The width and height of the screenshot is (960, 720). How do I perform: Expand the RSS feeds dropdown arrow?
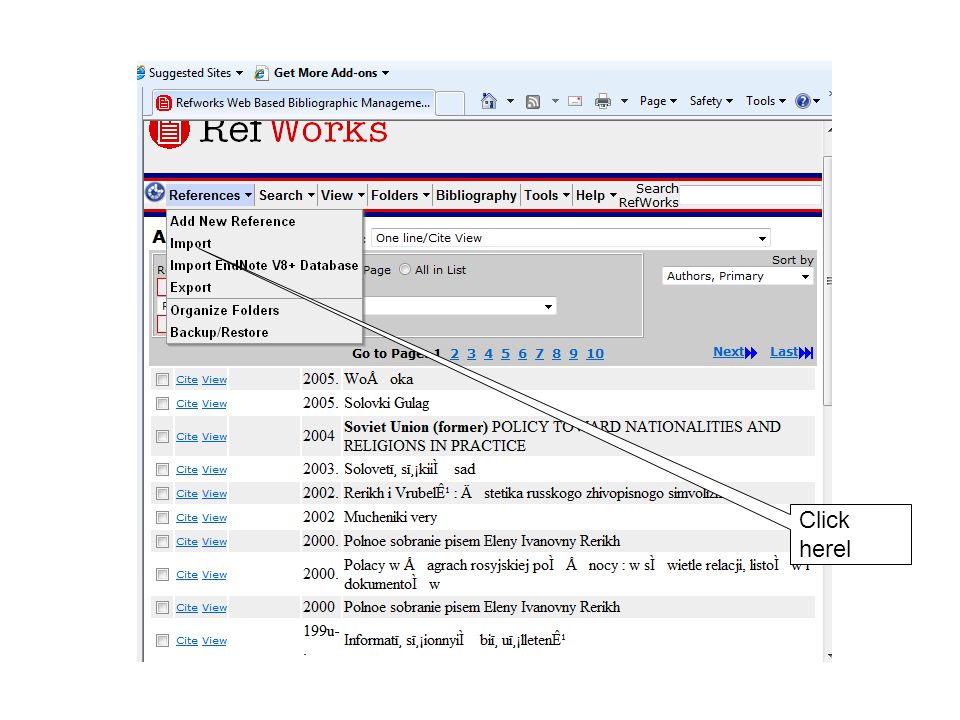click(x=555, y=101)
